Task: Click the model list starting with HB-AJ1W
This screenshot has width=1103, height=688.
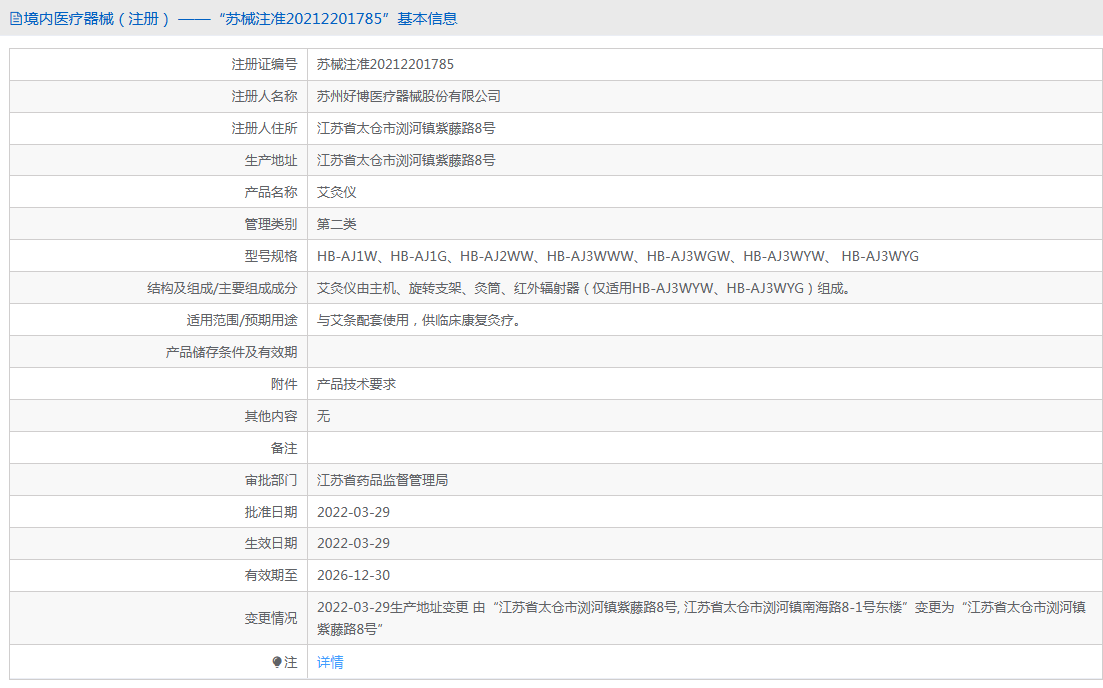Action: [x=618, y=256]
